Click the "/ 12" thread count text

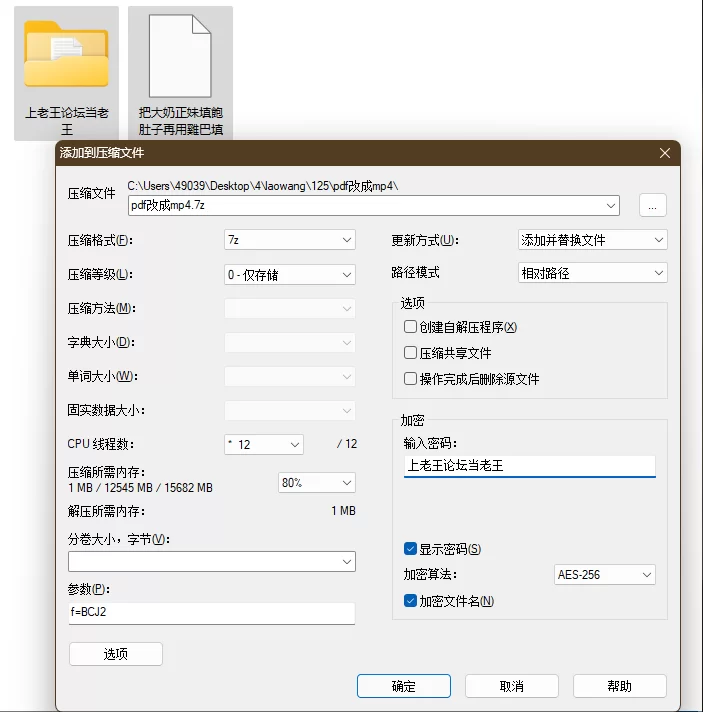coord(347,444)
